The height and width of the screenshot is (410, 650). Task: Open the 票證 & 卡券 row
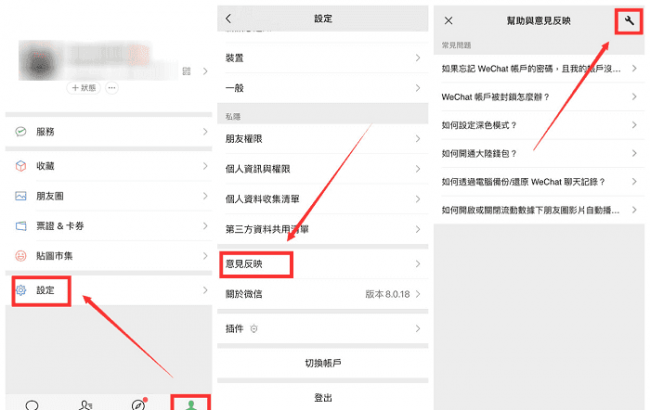coord(109,226)
